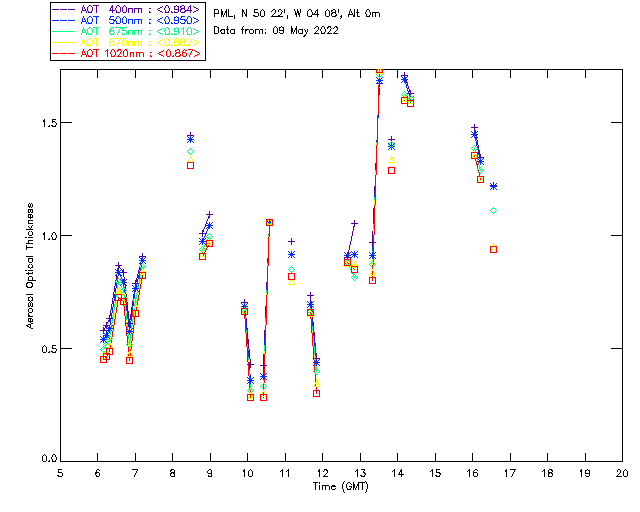Select the PML location header text
Image resolution: width=640 pixels, height=512 pixels.
coord(297,13)
